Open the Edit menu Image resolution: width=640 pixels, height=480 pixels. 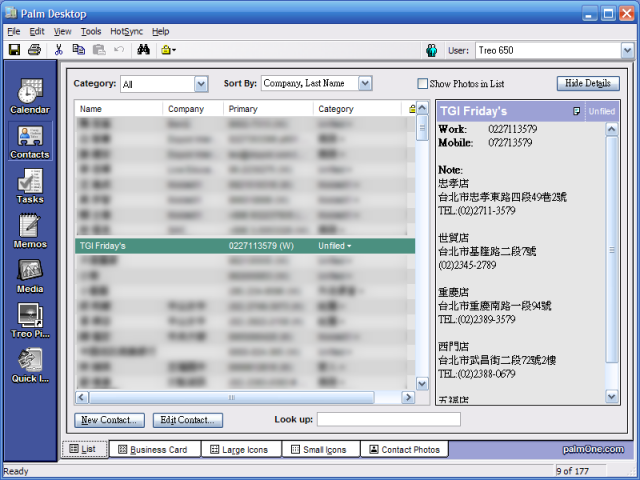tap(37, 31)
